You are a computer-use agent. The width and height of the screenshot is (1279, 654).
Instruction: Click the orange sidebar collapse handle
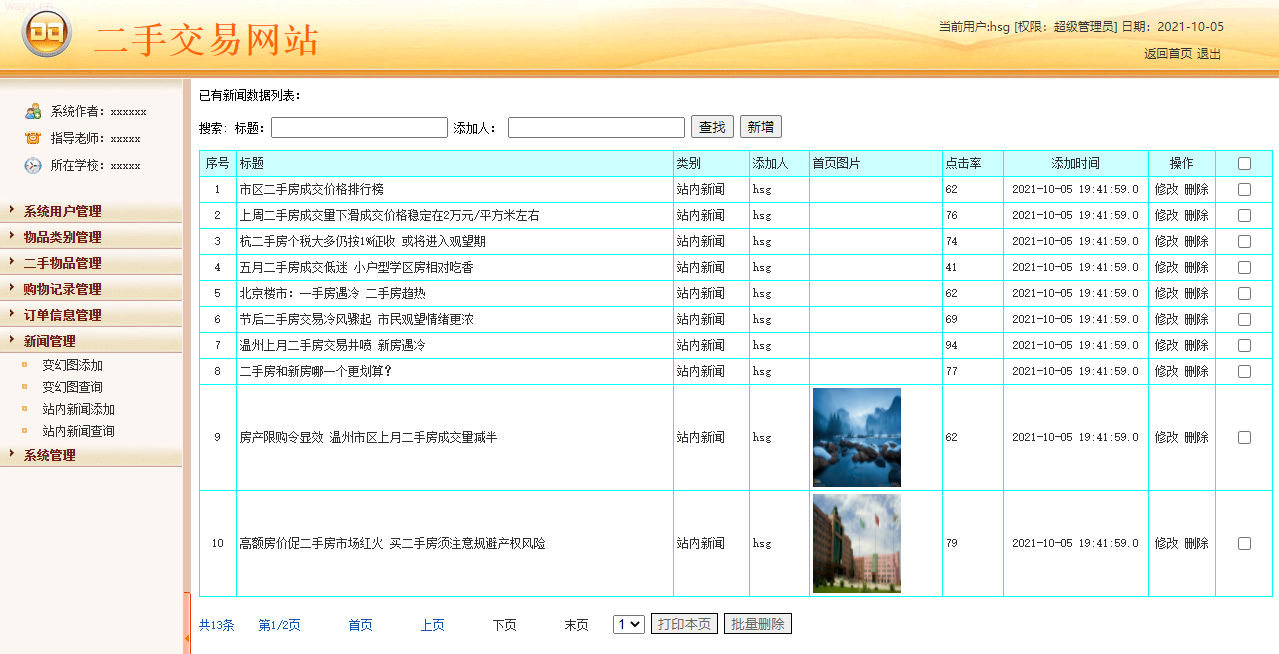coord(187,620)
